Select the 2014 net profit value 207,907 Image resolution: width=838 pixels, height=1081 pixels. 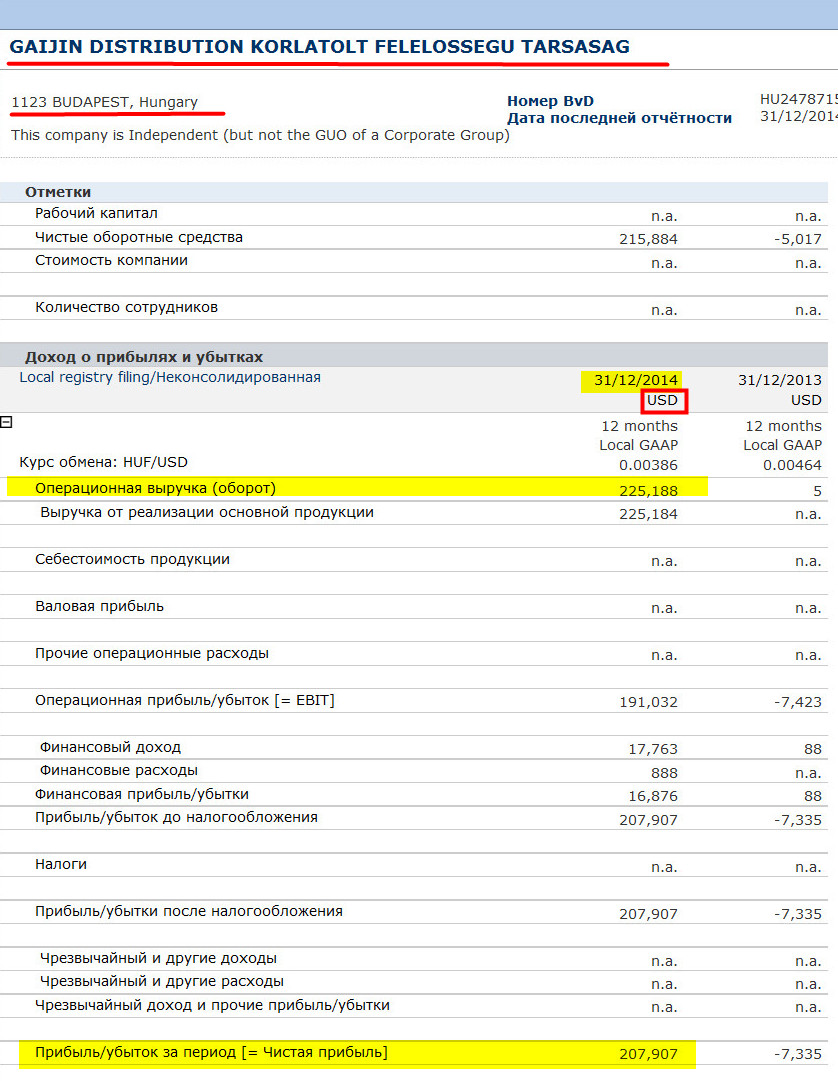pyautogui.click(x=648, y=1054)
